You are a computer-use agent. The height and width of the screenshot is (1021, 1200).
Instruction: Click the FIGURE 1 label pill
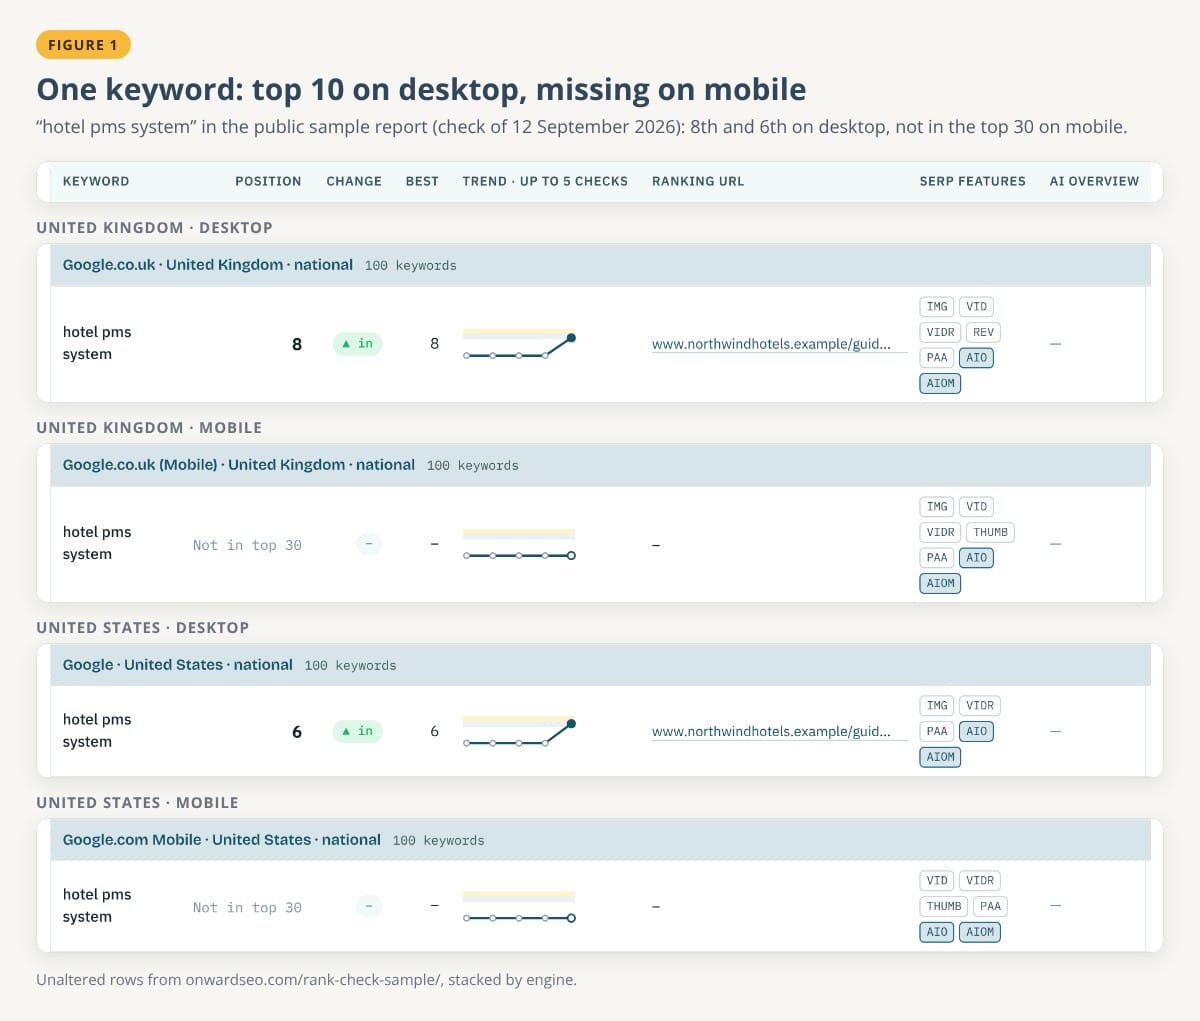pos(83,45)
